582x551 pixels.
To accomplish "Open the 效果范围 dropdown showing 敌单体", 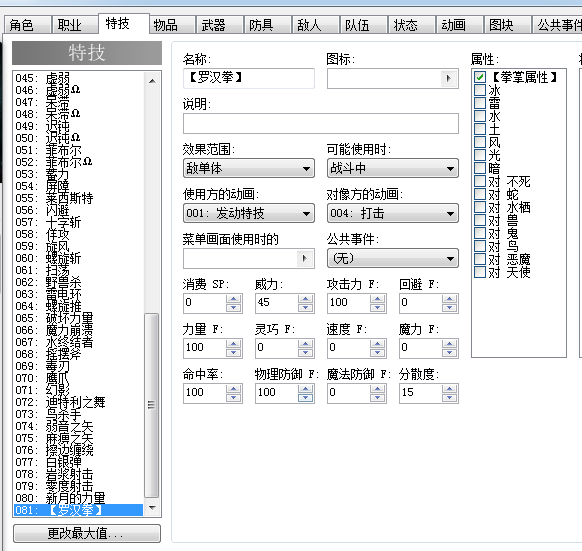I will point(249,169).
